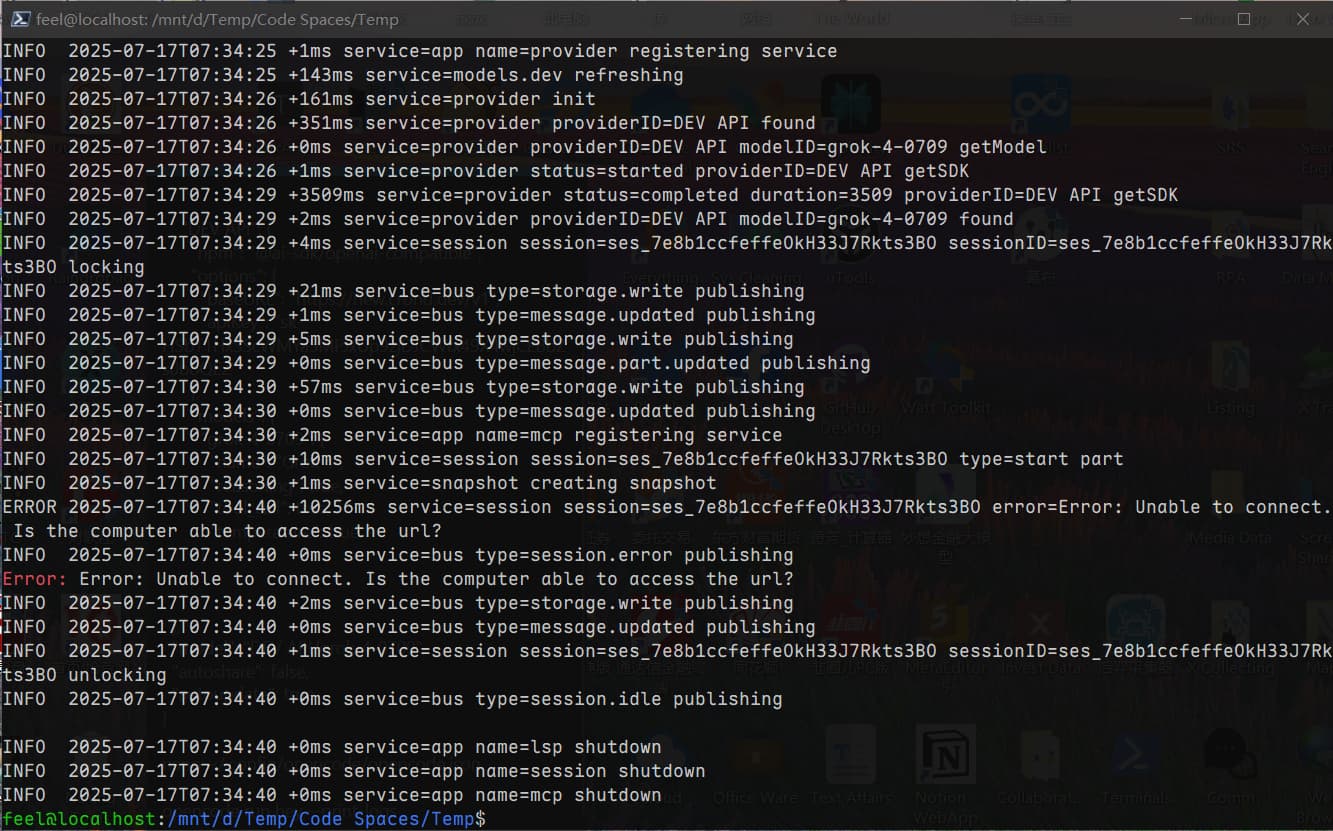Close the terminal window
Image resolution: width=1333 pixels, height=831 pixels.
tap(1303, 19)
